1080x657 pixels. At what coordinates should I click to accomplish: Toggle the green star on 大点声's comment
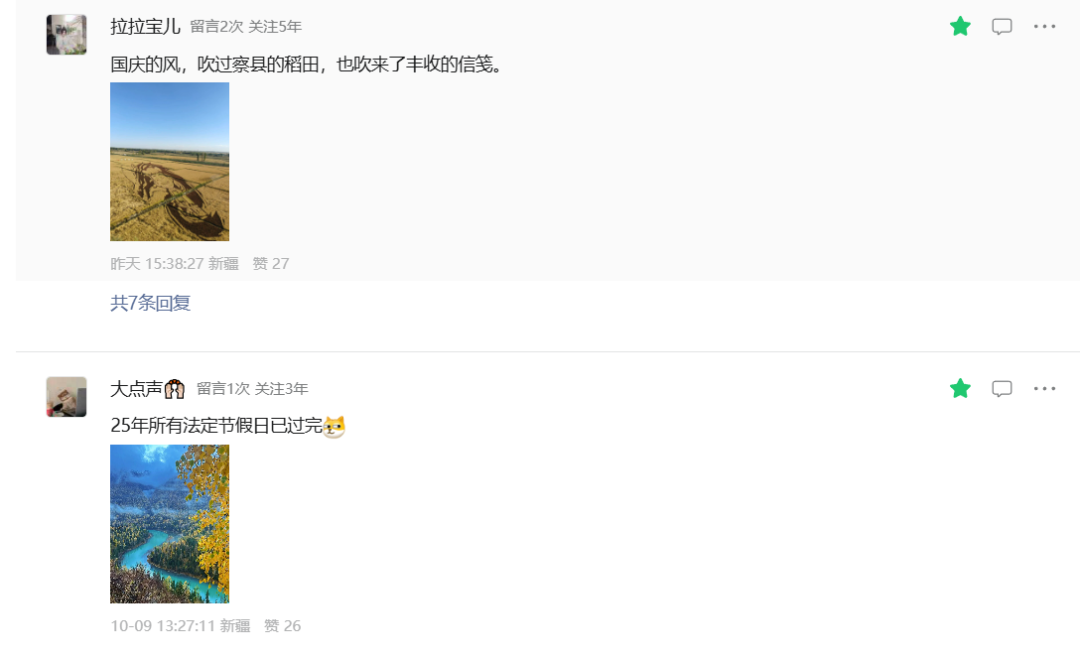click(959, 388)
